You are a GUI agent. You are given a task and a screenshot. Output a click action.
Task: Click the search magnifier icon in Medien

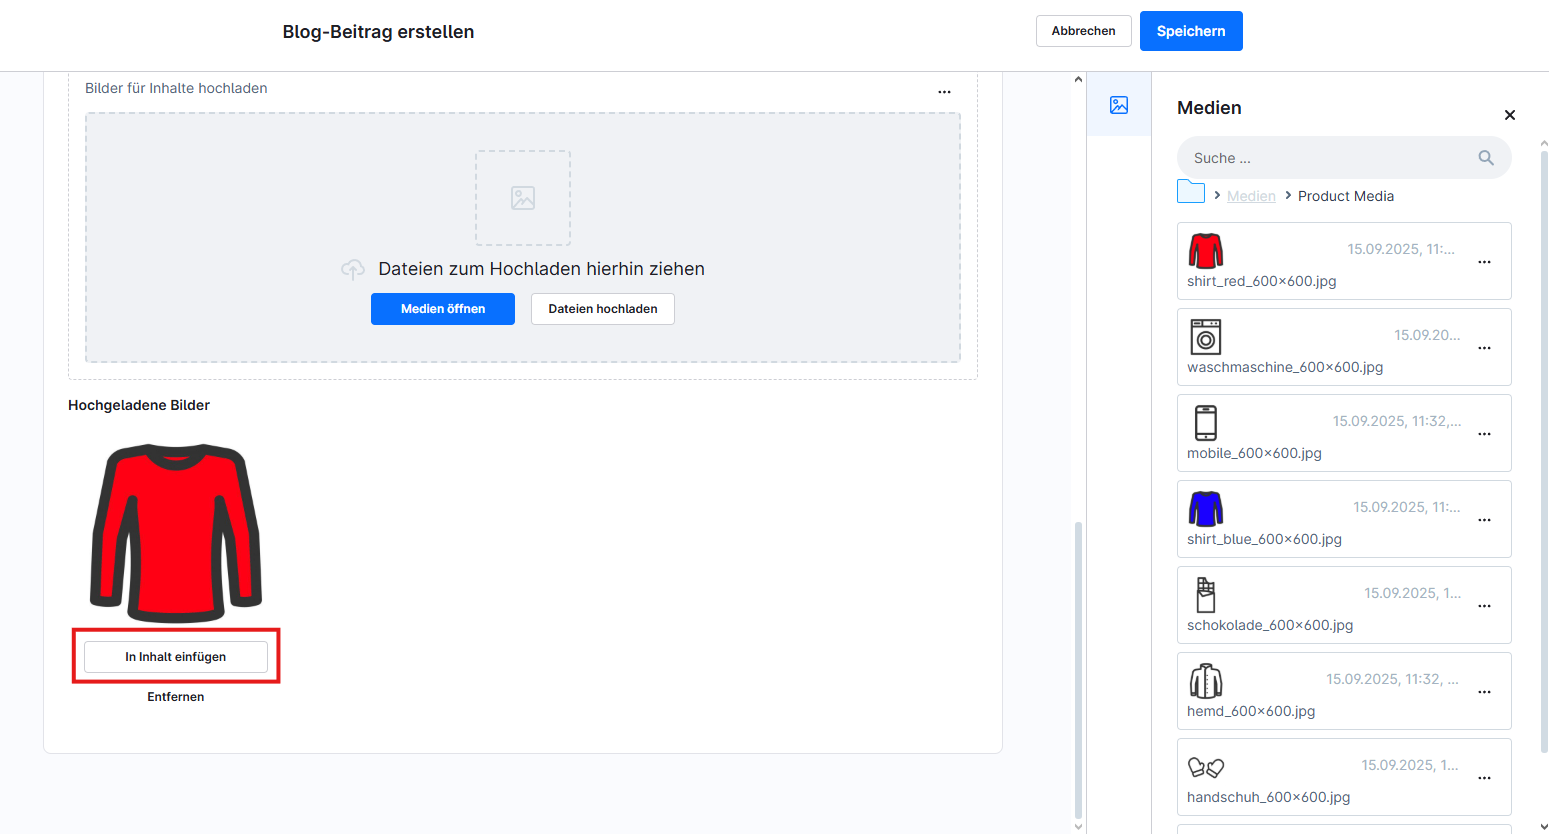[x=1485, y=158]
